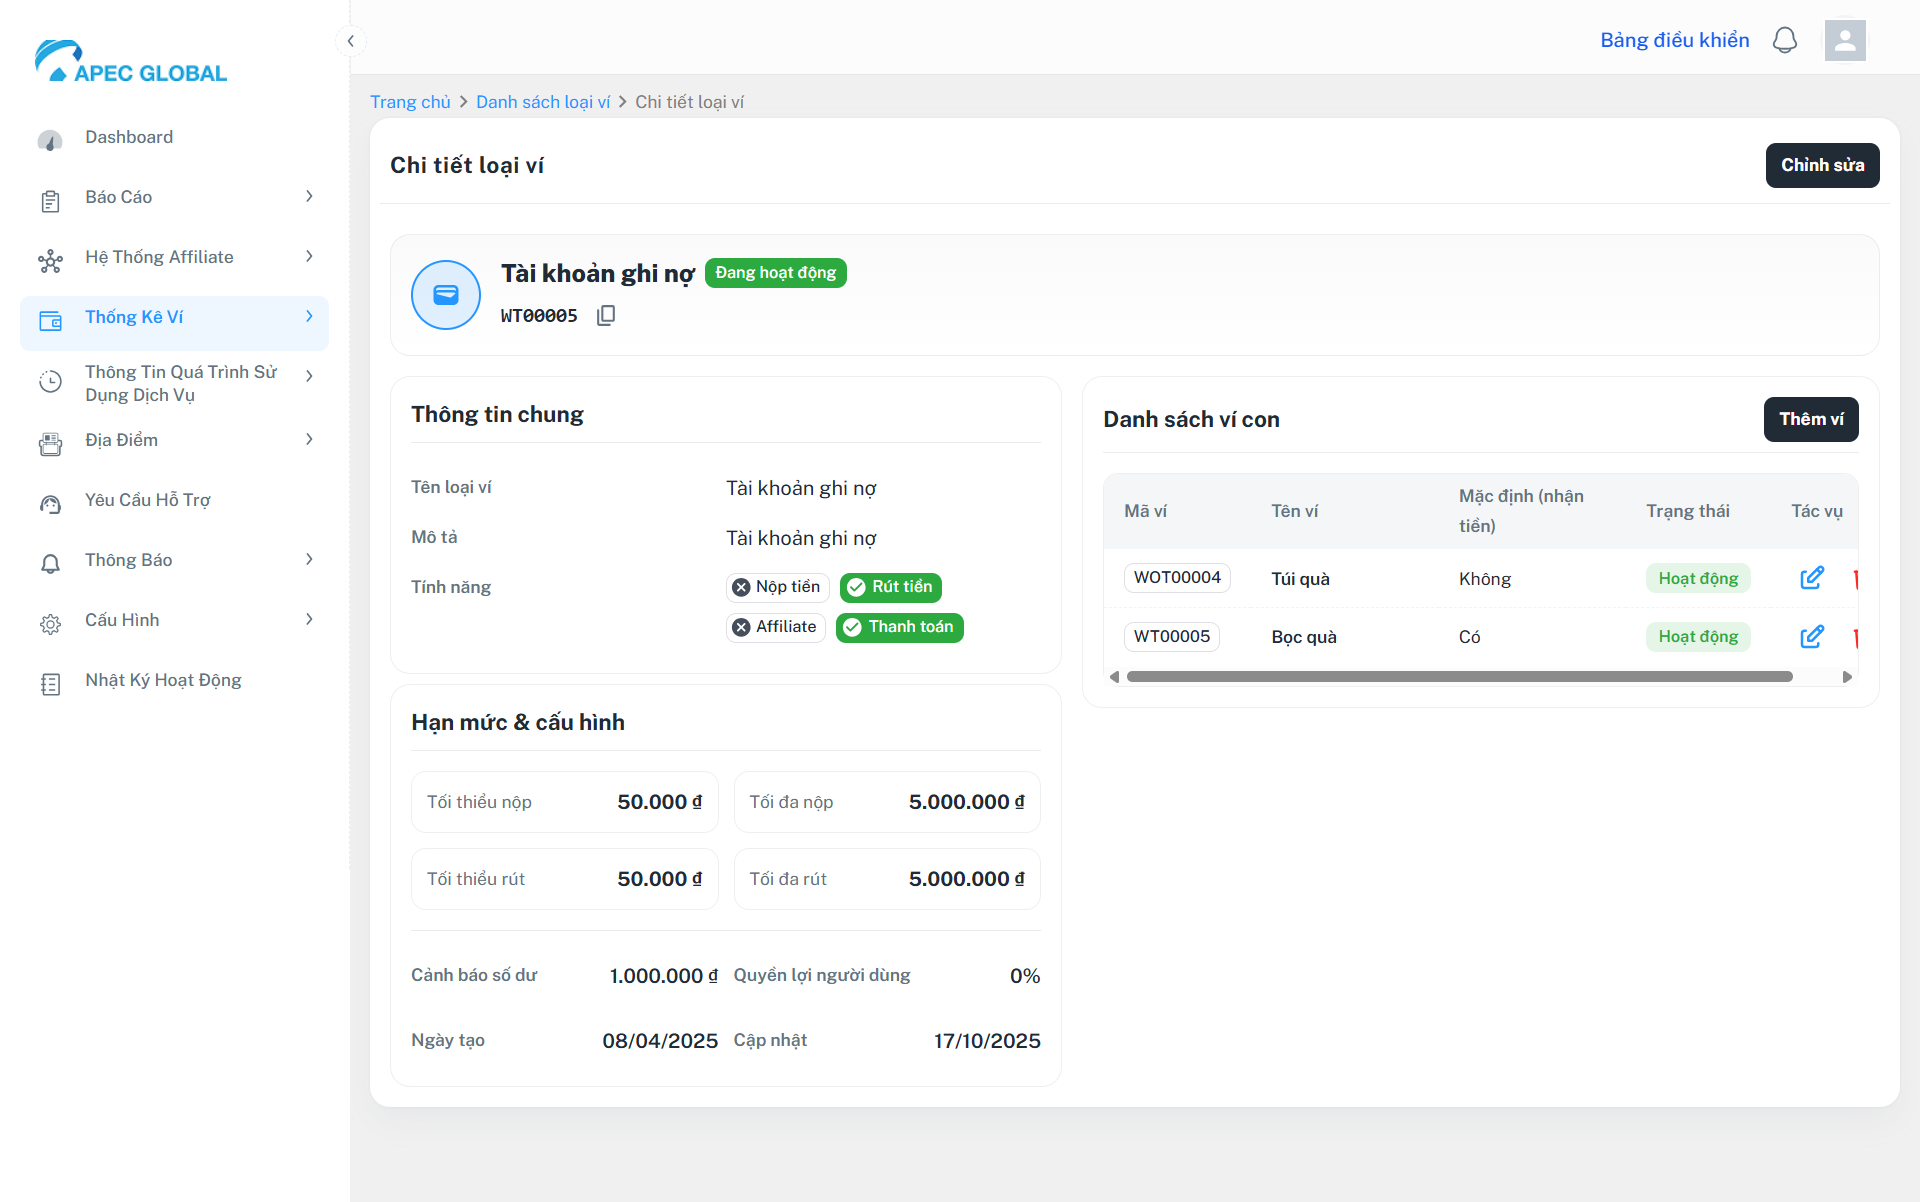The width and height of the screenshot is (1920, 1202).
Task: Collapse the sidebar with arrow icon
Action: tap(350, 41)
